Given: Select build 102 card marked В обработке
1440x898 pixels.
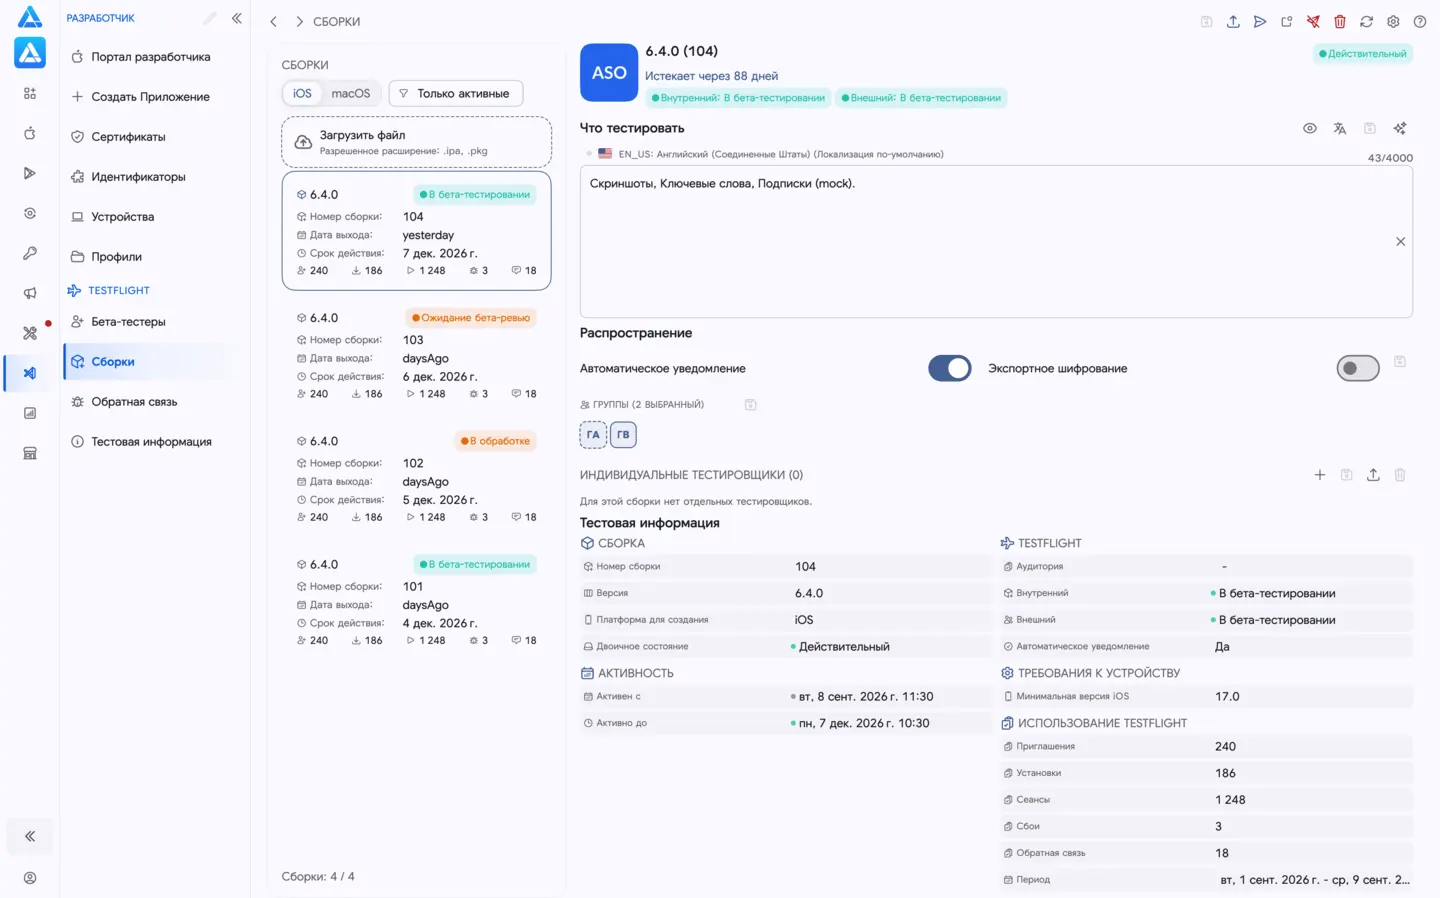Looking at the screenshot, I should (x=416, y=477).
